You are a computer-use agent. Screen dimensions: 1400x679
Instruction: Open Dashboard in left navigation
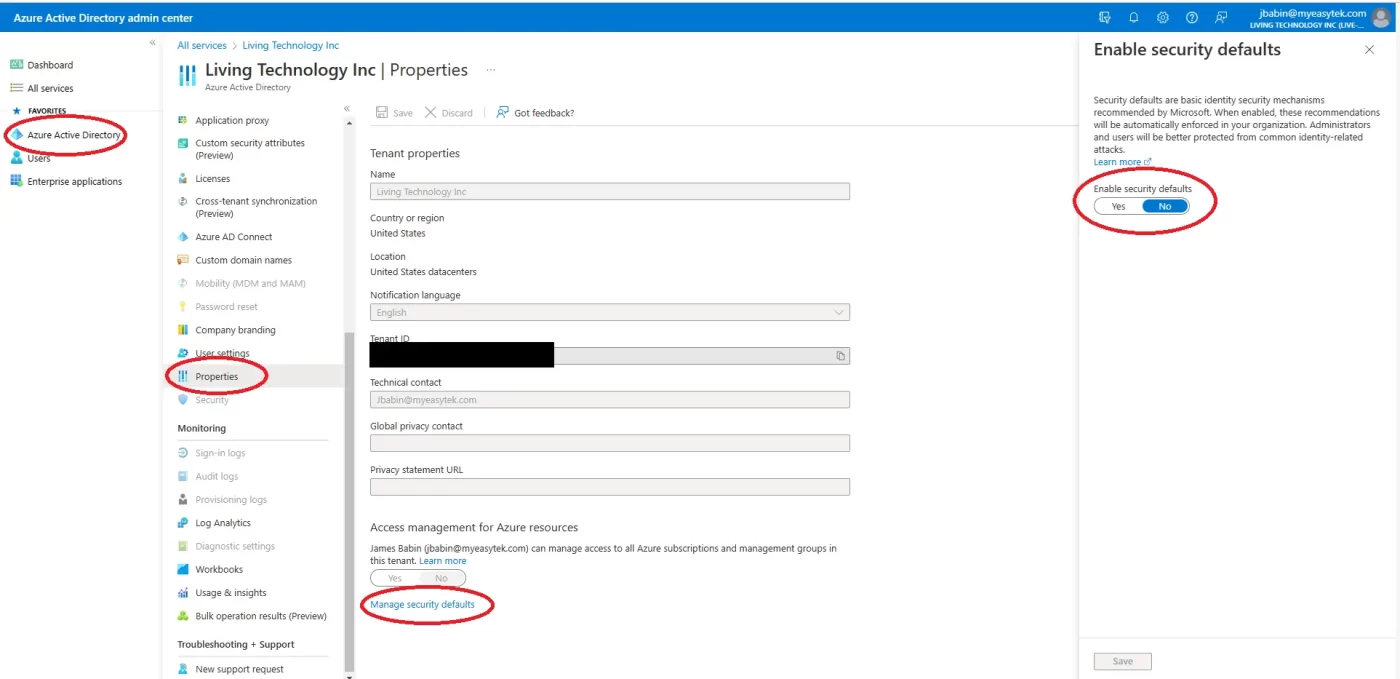[50, 65]
